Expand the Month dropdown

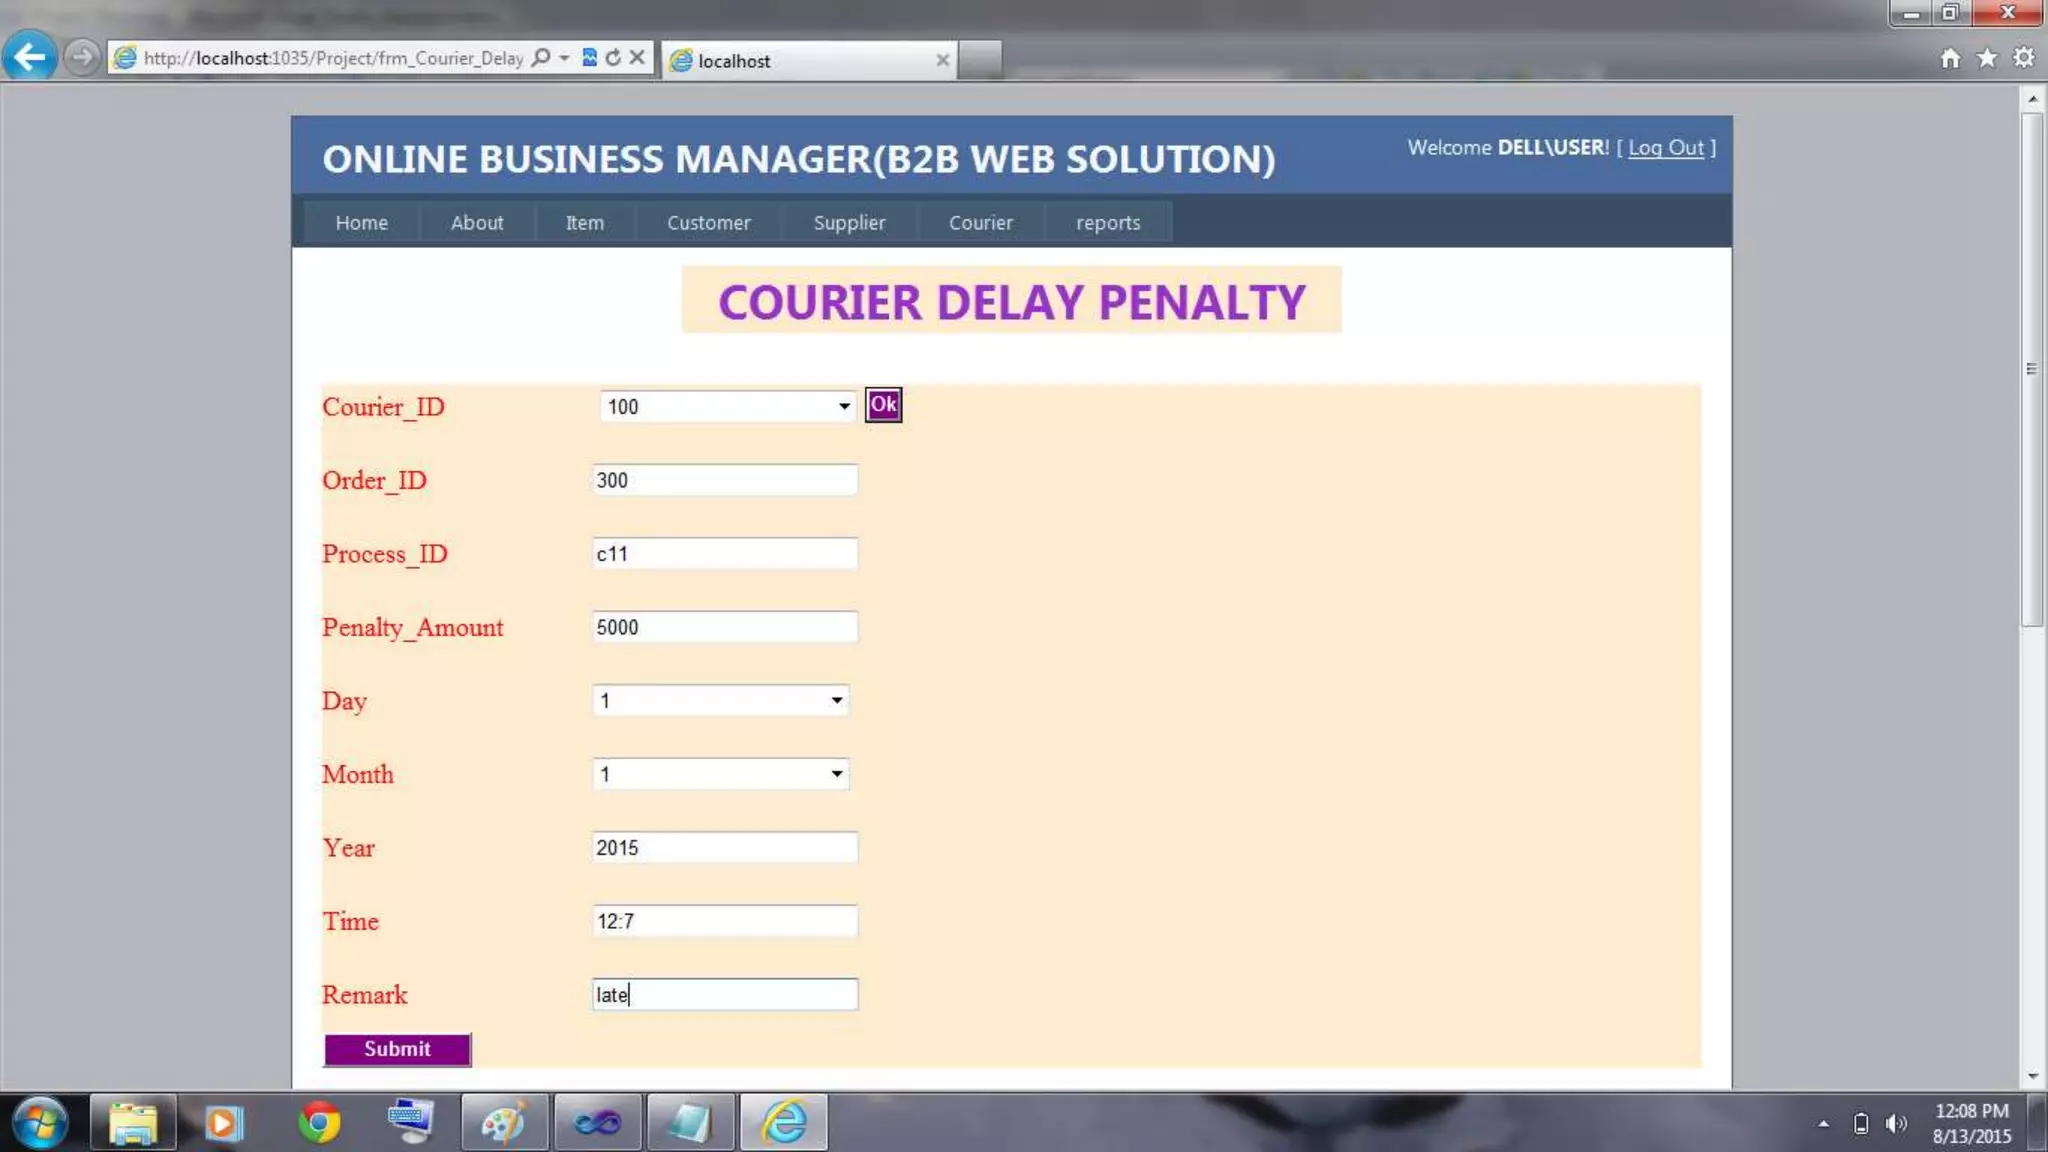[x=836, y=774]
